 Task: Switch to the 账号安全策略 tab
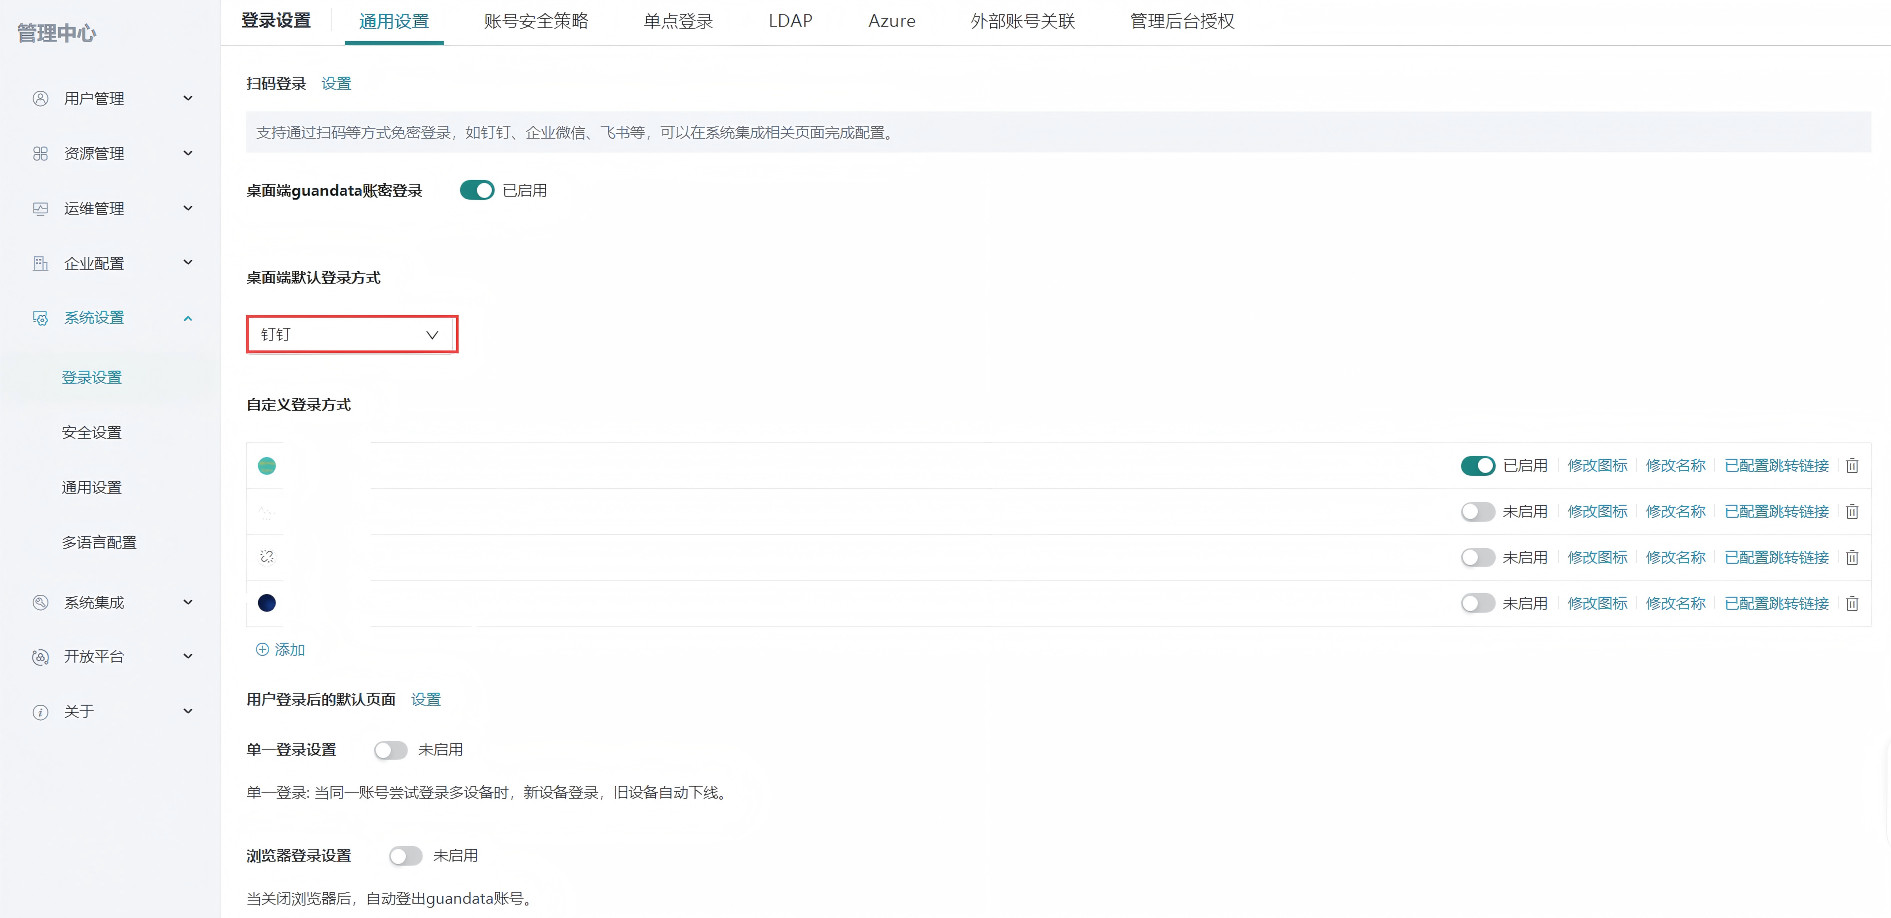click(x=536, y=21)
